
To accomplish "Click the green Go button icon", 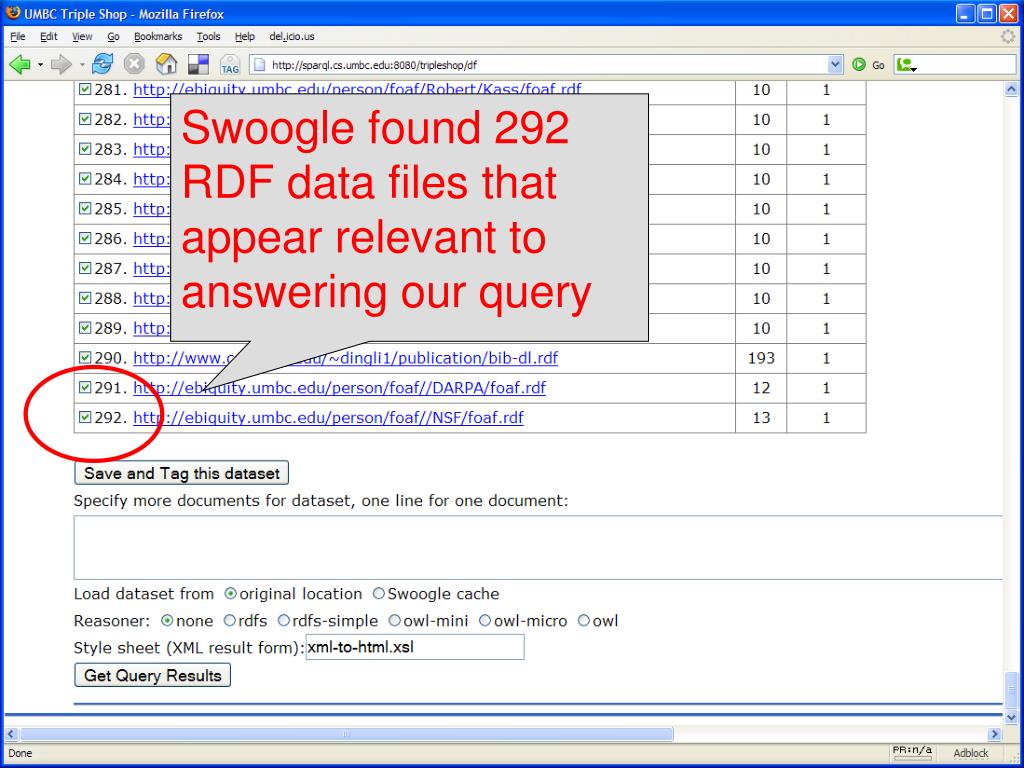I will pyautogui.click(x=859, y=65).
